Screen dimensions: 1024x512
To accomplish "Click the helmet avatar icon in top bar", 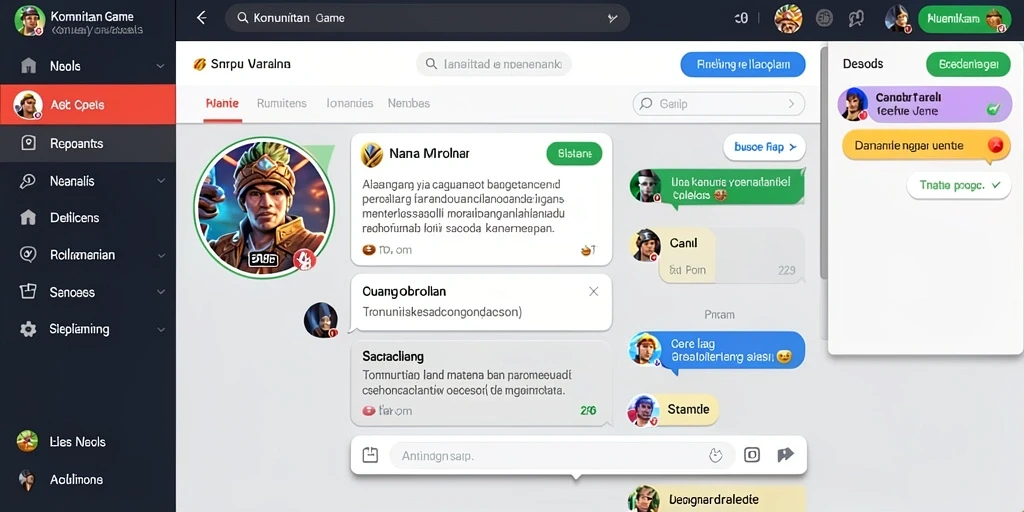I will pyautogui.click(x=788, y=19).
